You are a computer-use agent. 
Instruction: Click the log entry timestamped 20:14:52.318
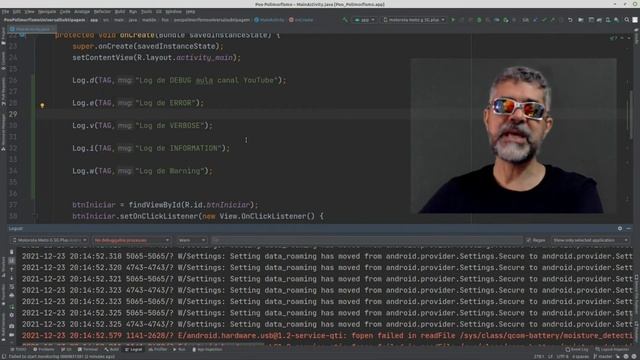[327, 256]
